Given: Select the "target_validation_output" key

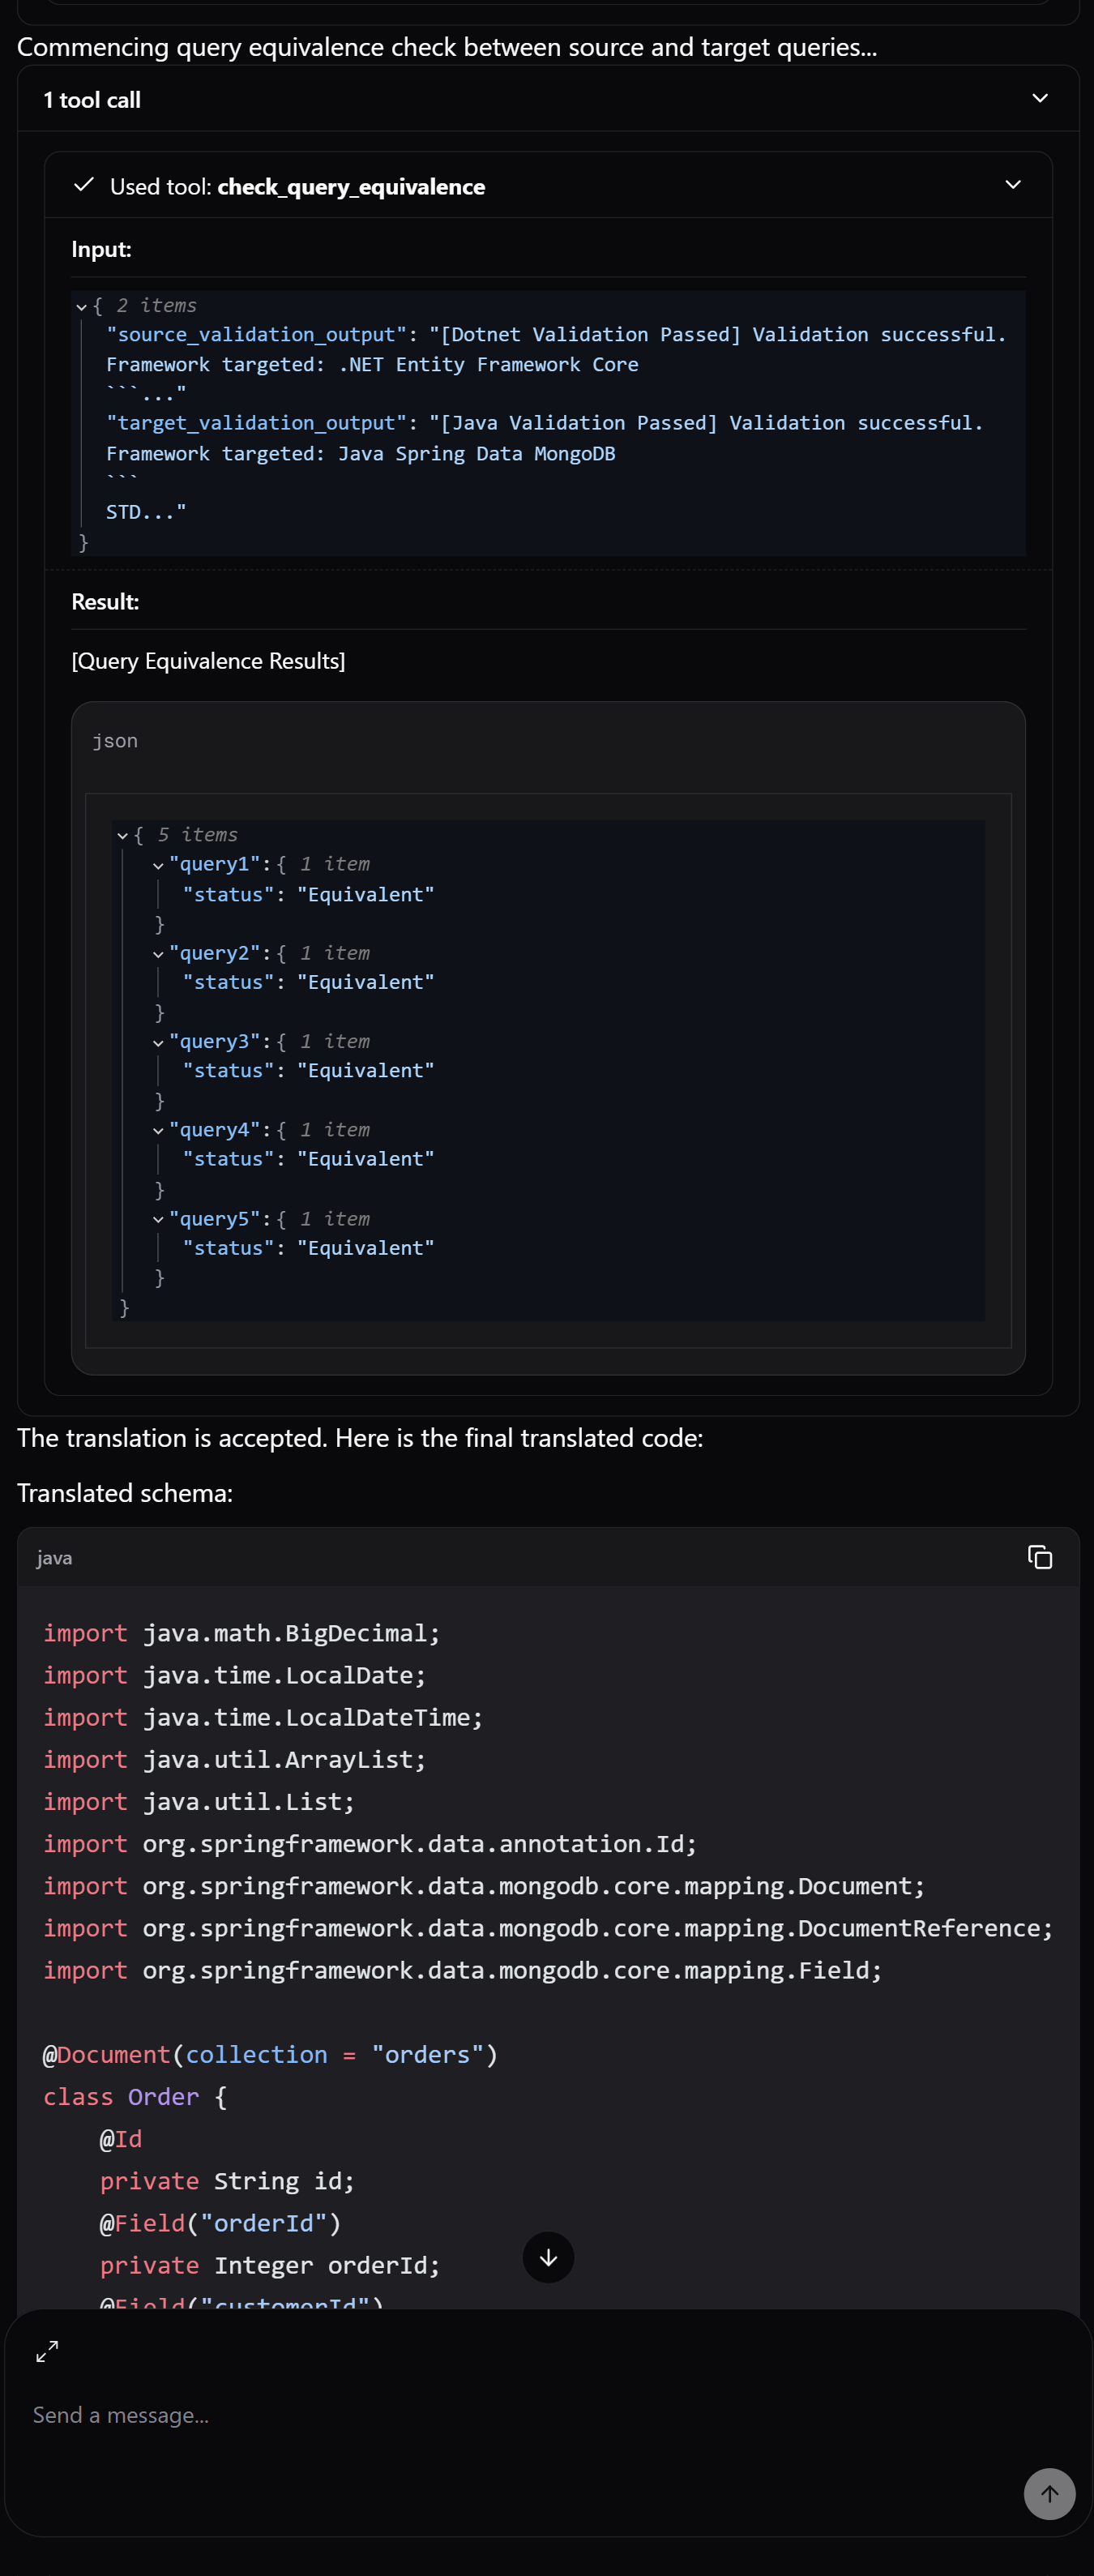Looking at the screenshot, I should click(257, 423).
